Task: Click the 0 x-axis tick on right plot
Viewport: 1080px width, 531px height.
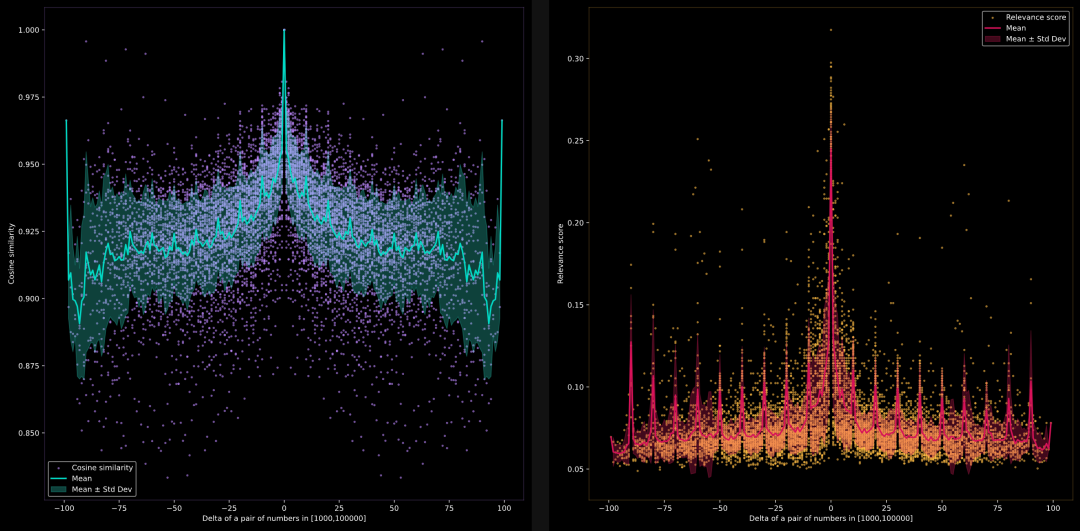Action: 831,506
